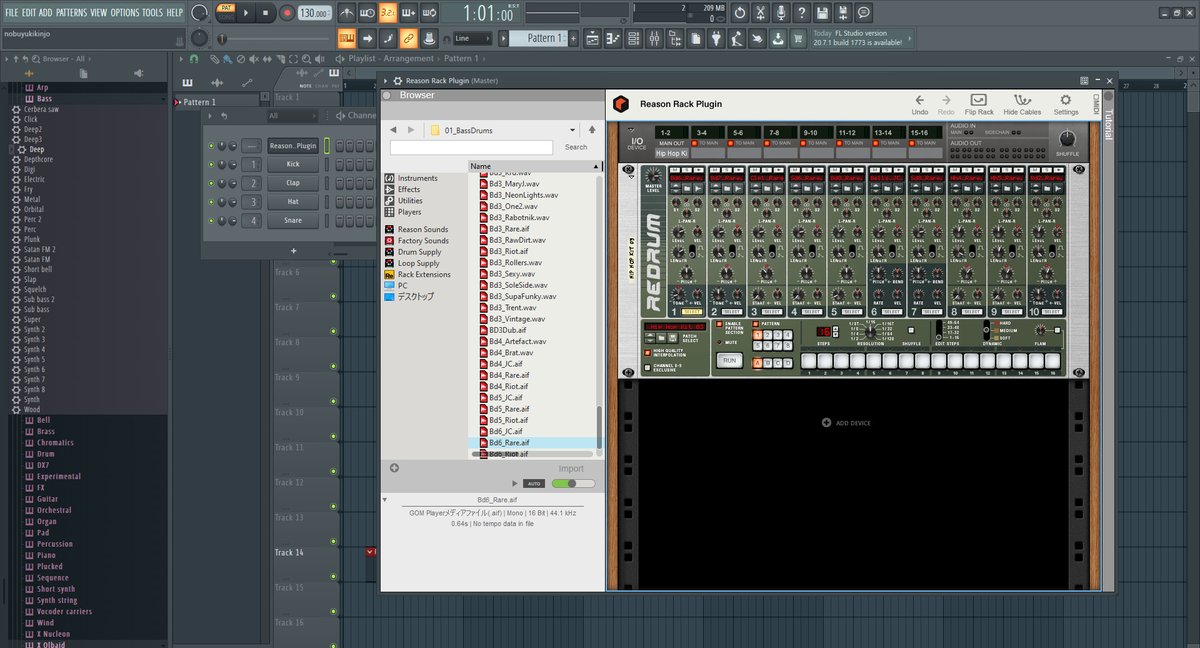Toggle the Redrum Shuffle button
The width and height of the screenshot is (1200, 648).
(911, 330)
